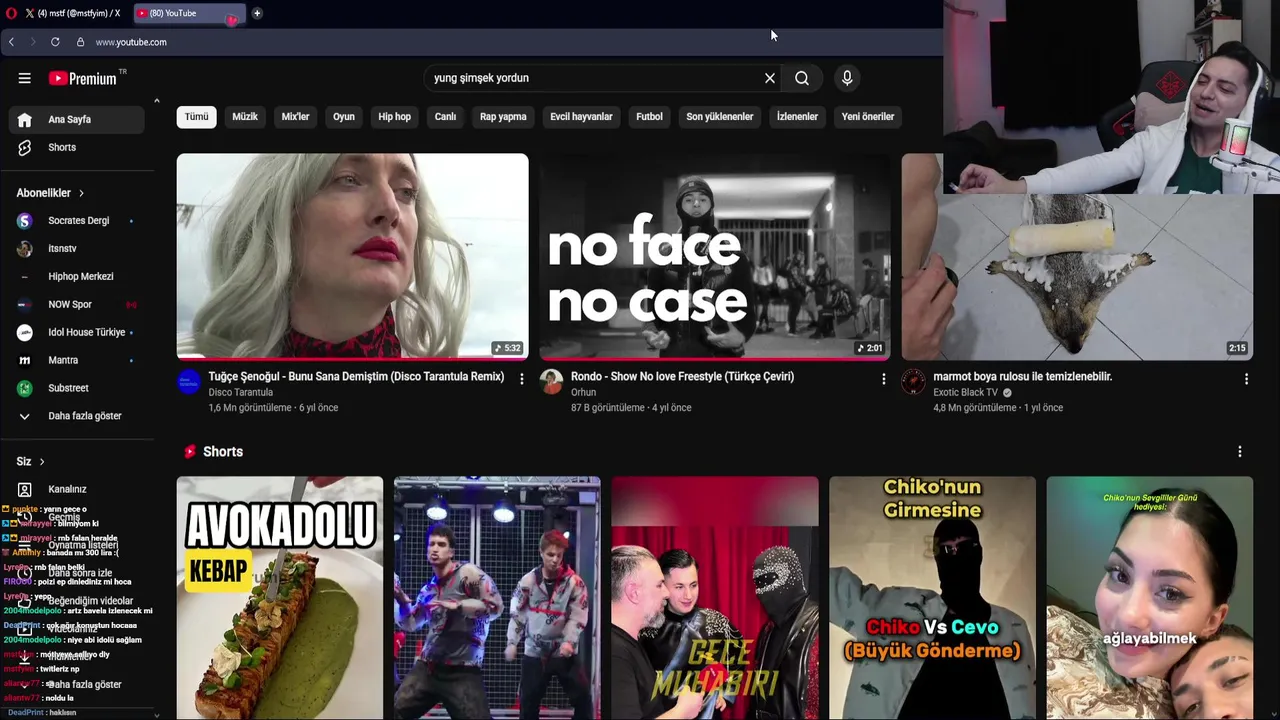Open Socrates Dergi channel subscription
Image resolution: width=1280 pixels, height=720 pixels.
click(77, 220)
